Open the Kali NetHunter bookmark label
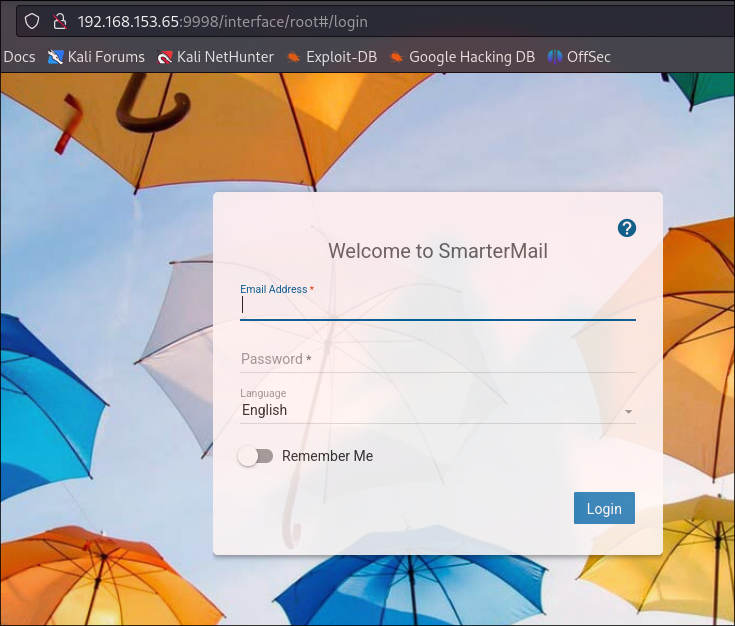 225,57
